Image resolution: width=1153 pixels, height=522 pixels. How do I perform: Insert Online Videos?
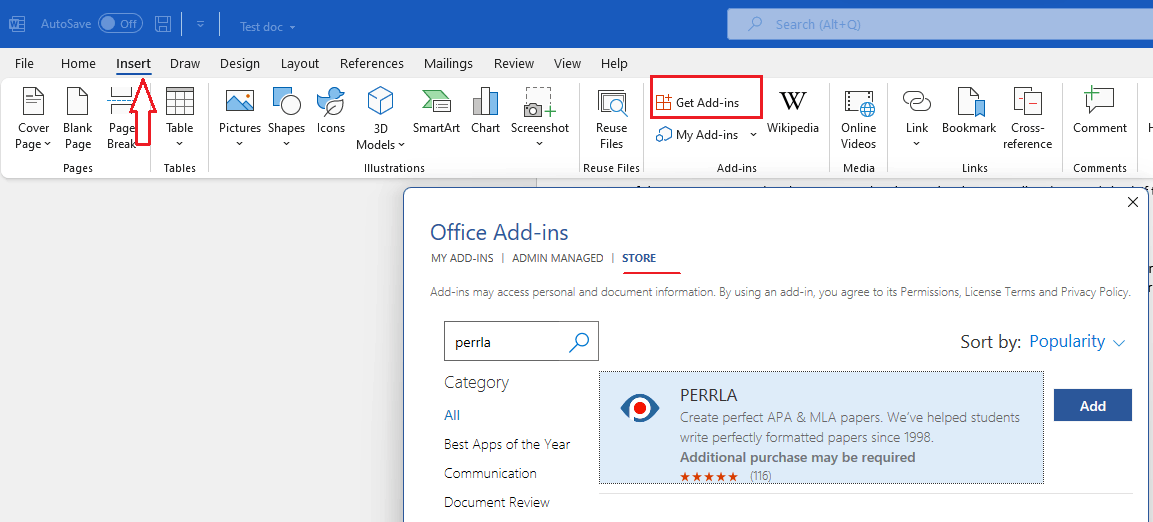pyautogui.click(x=859, y=118)
